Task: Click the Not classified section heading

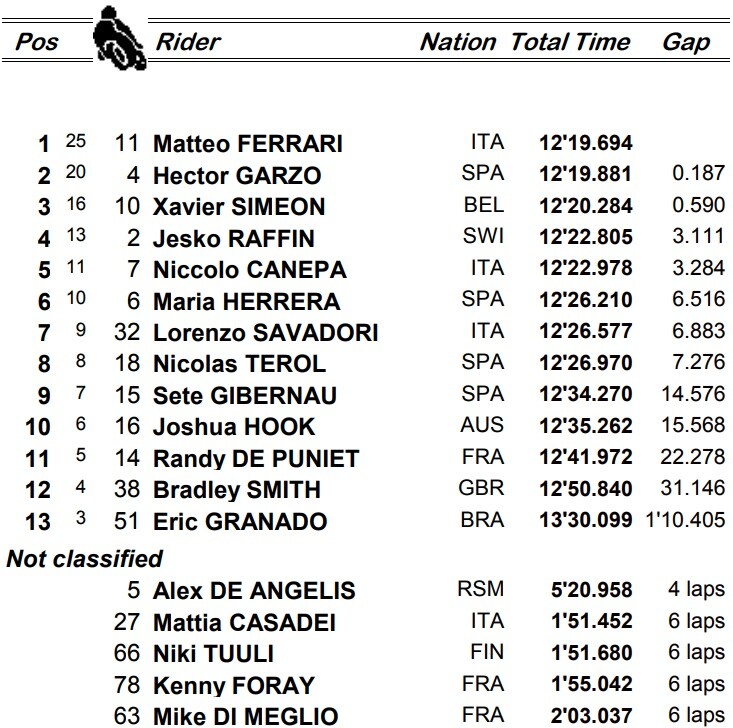Action: click(x=85, y=559)
